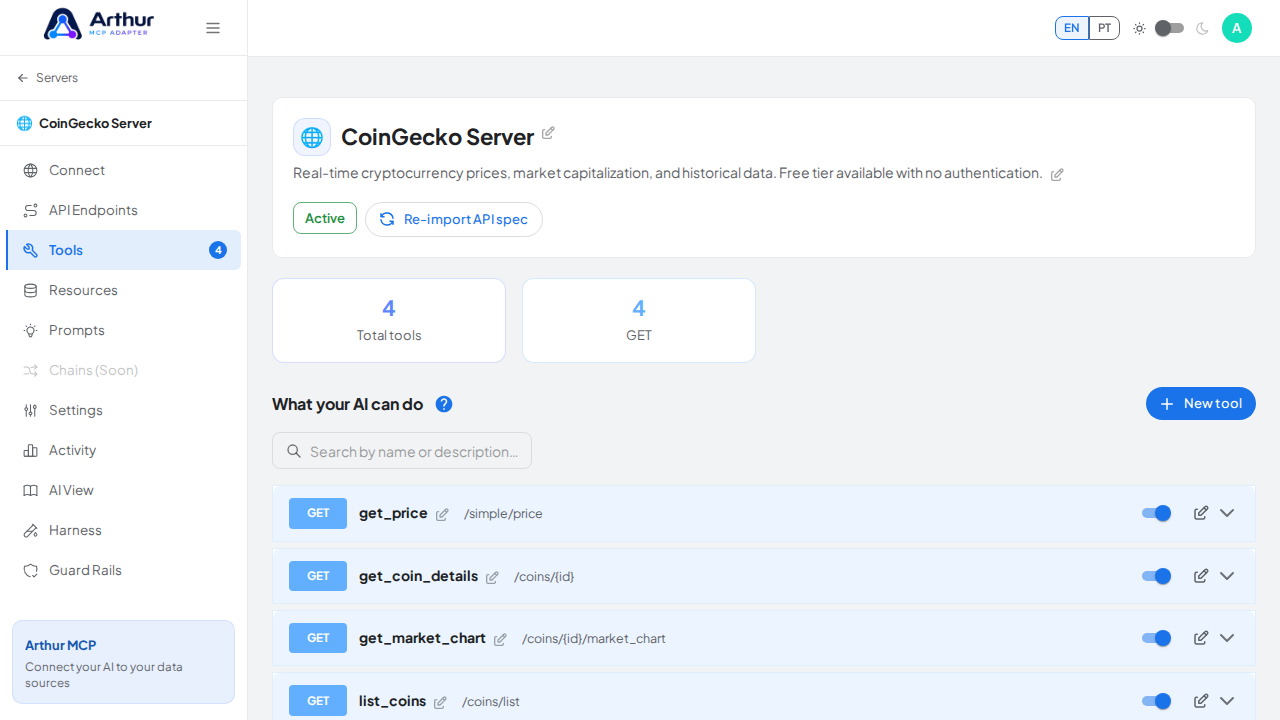This screenshot has height=720, width=1280.
Task: Click the GET count stat card
Action: coord(639,320)
